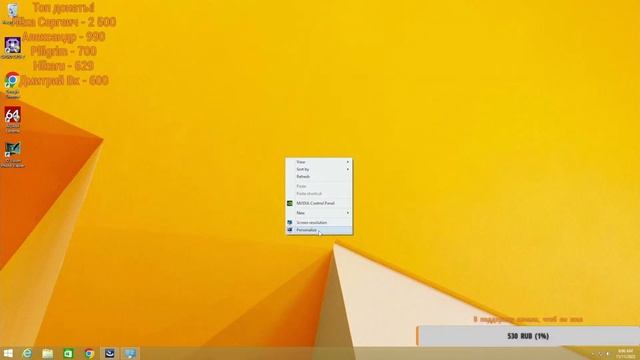640x360 pixels.
Task: Open the Recycle Bin desktop icon
Action: pyautogui.click(x=13, y=12)
